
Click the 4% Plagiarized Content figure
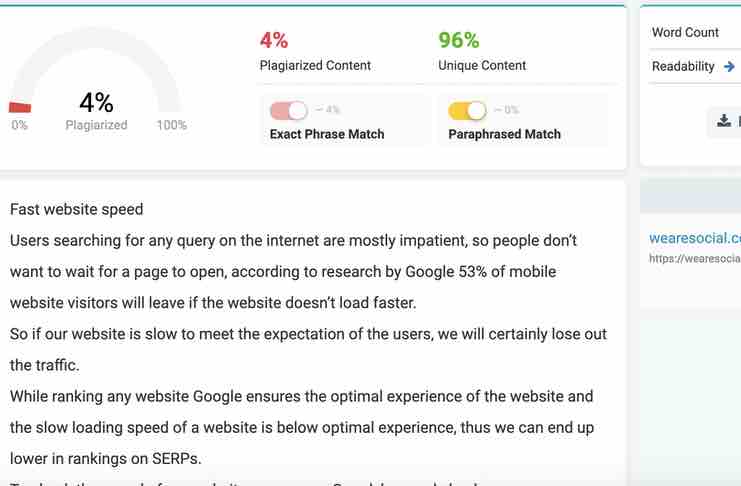click(x=274, y=40)
